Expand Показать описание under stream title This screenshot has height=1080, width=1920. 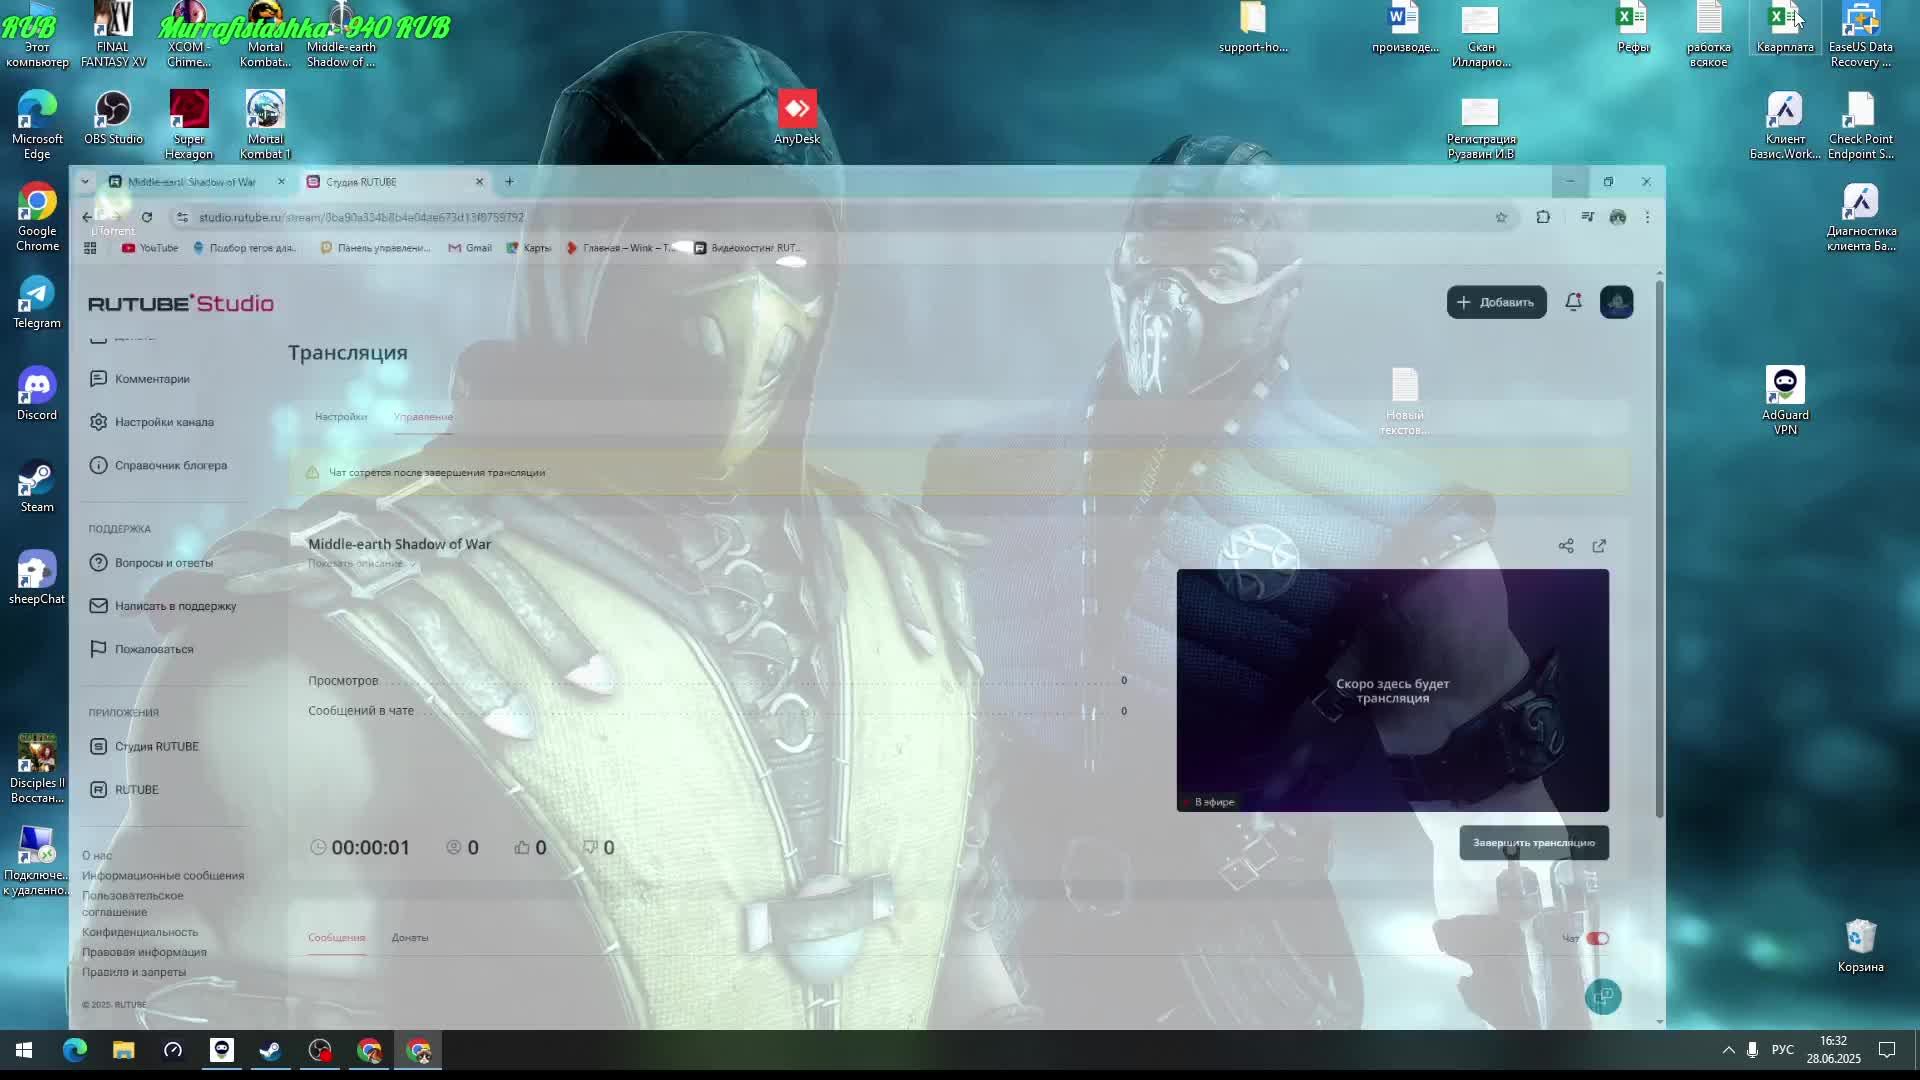click(362, 564)
